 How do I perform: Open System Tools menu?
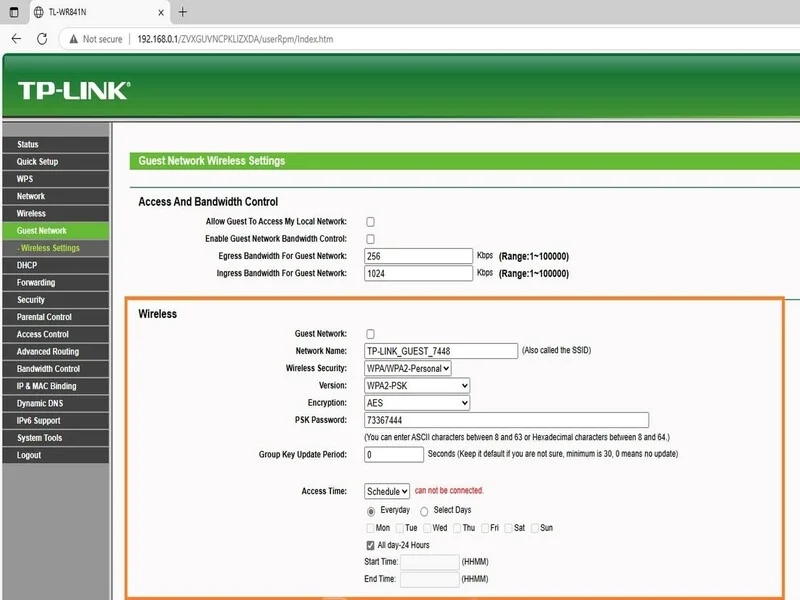56,438
